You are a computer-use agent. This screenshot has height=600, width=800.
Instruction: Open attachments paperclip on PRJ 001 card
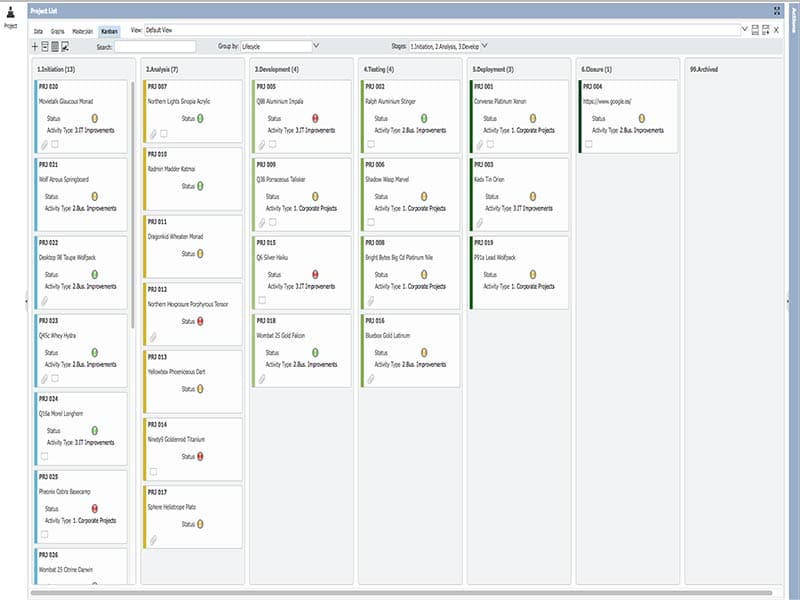[480, 145]
